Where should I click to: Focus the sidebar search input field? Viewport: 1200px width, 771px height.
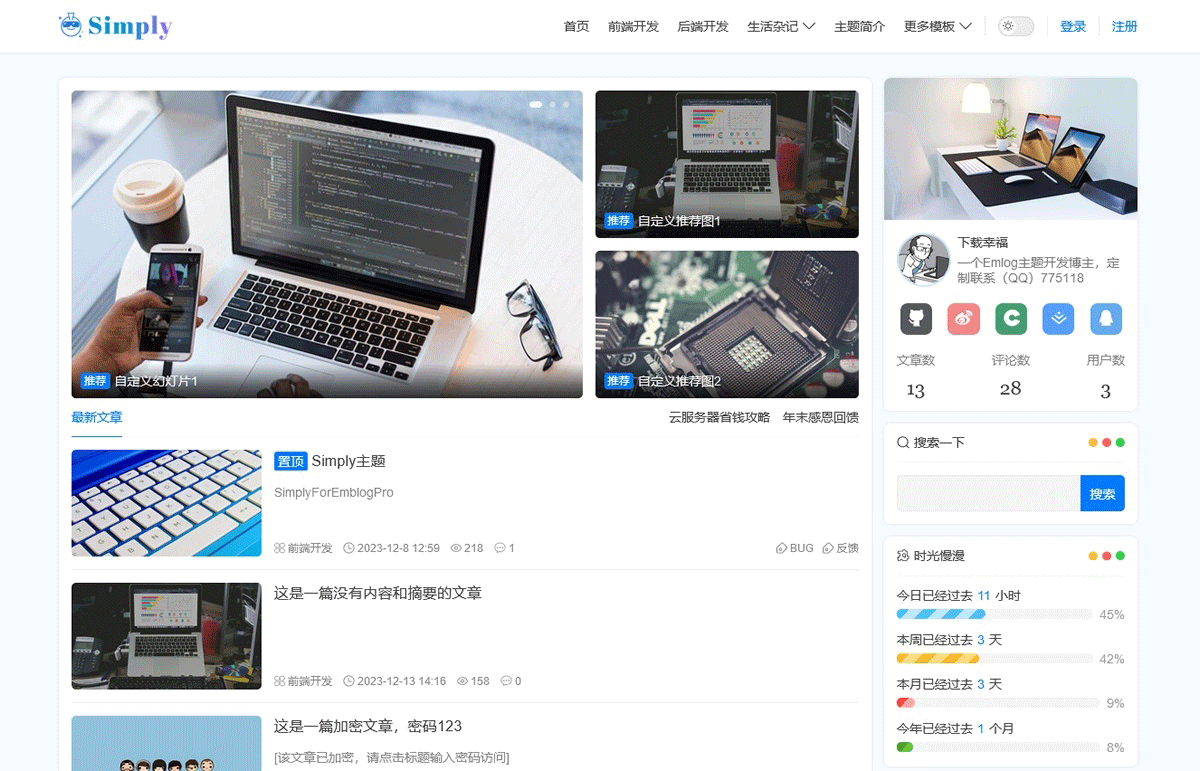(x=988, y=493)
